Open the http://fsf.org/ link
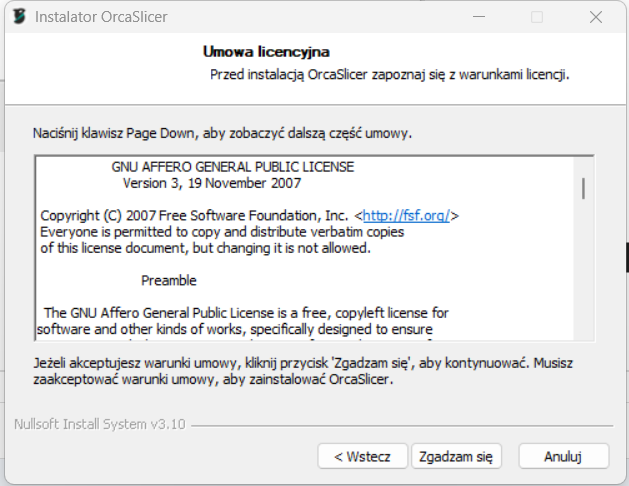The height and width of the screenshot is (486, 629). (406, 216)
